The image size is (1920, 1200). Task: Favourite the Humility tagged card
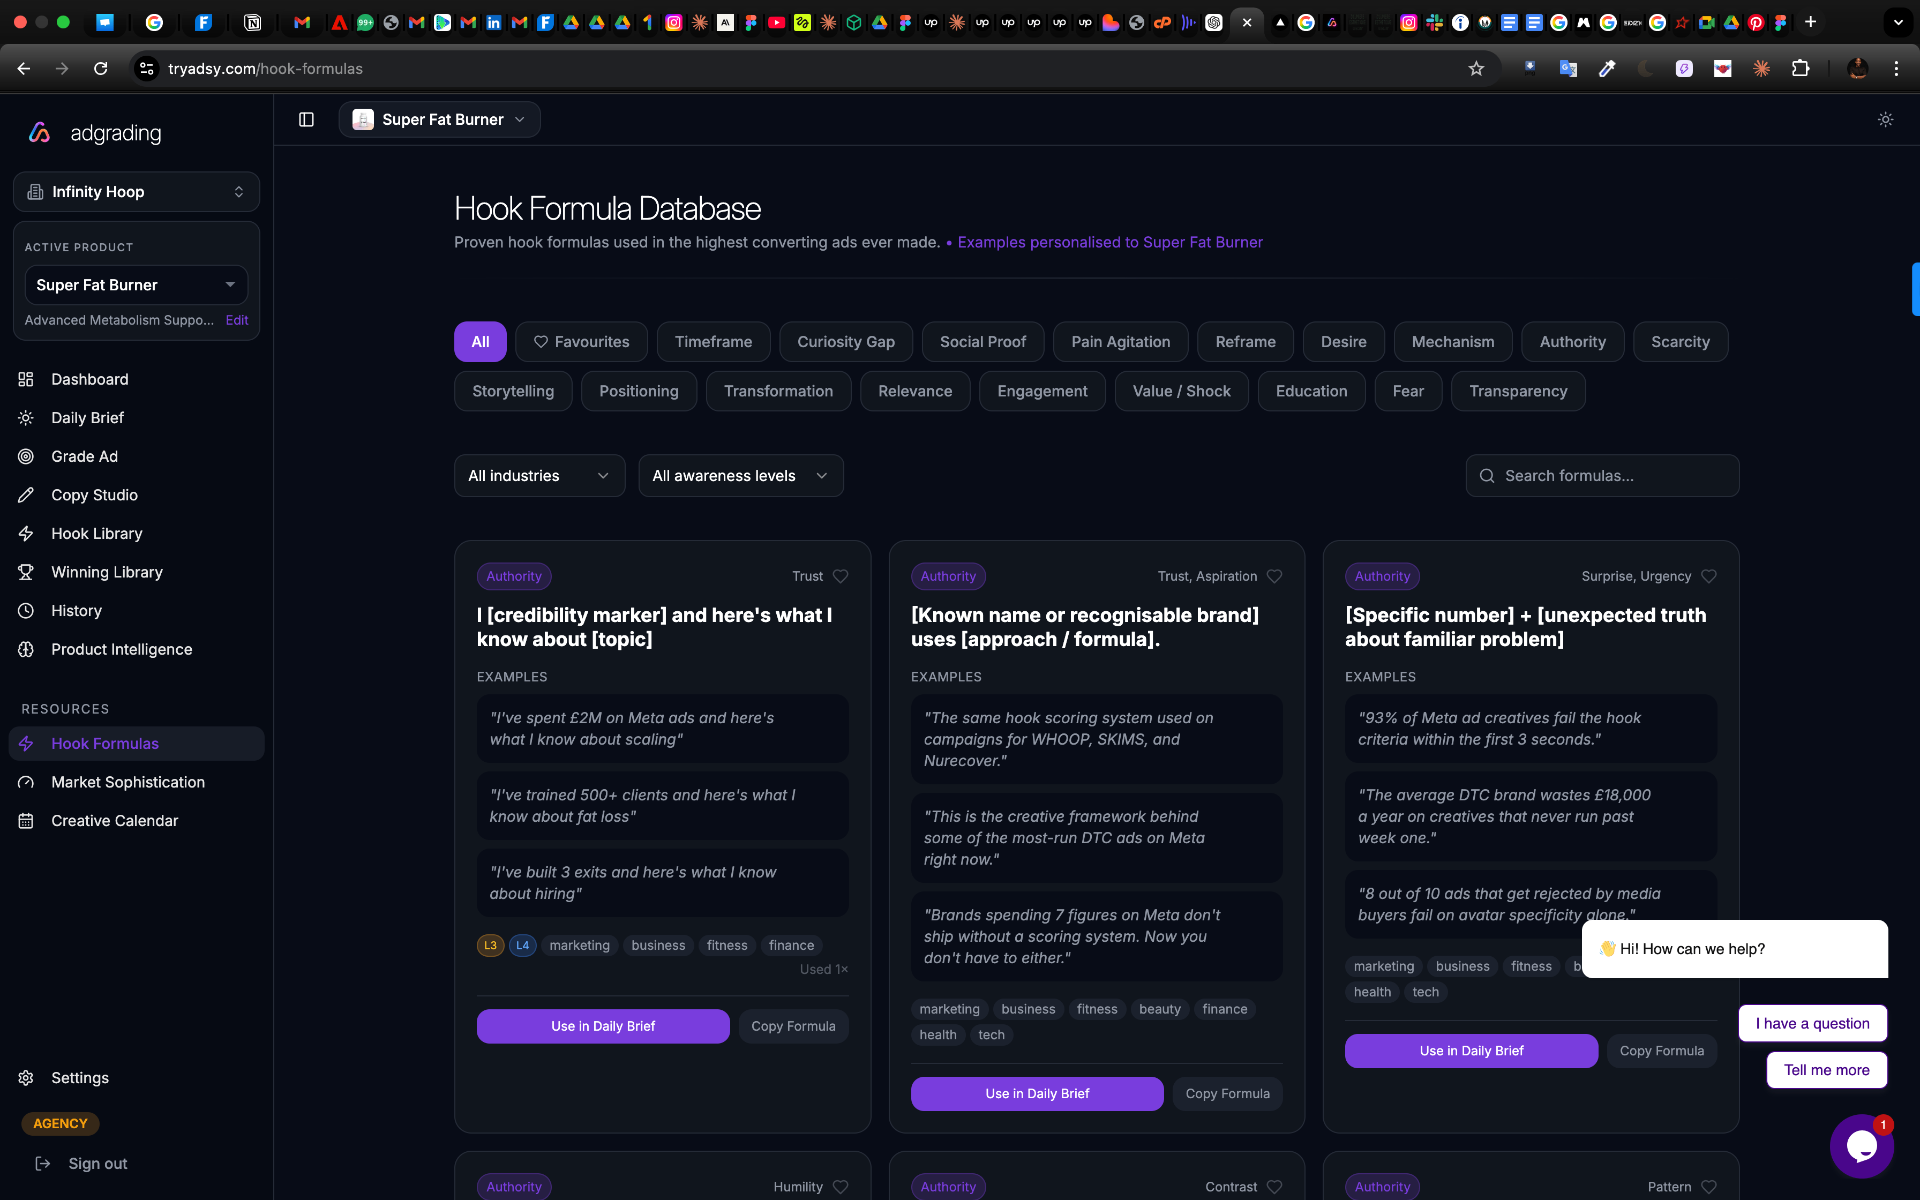coord(841,1187)
